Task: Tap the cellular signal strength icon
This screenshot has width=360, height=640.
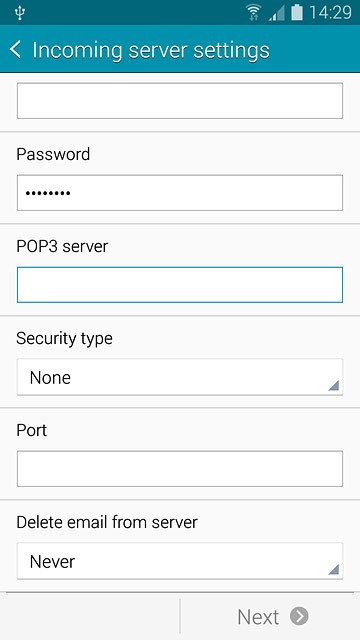Action: pos(277,13)
